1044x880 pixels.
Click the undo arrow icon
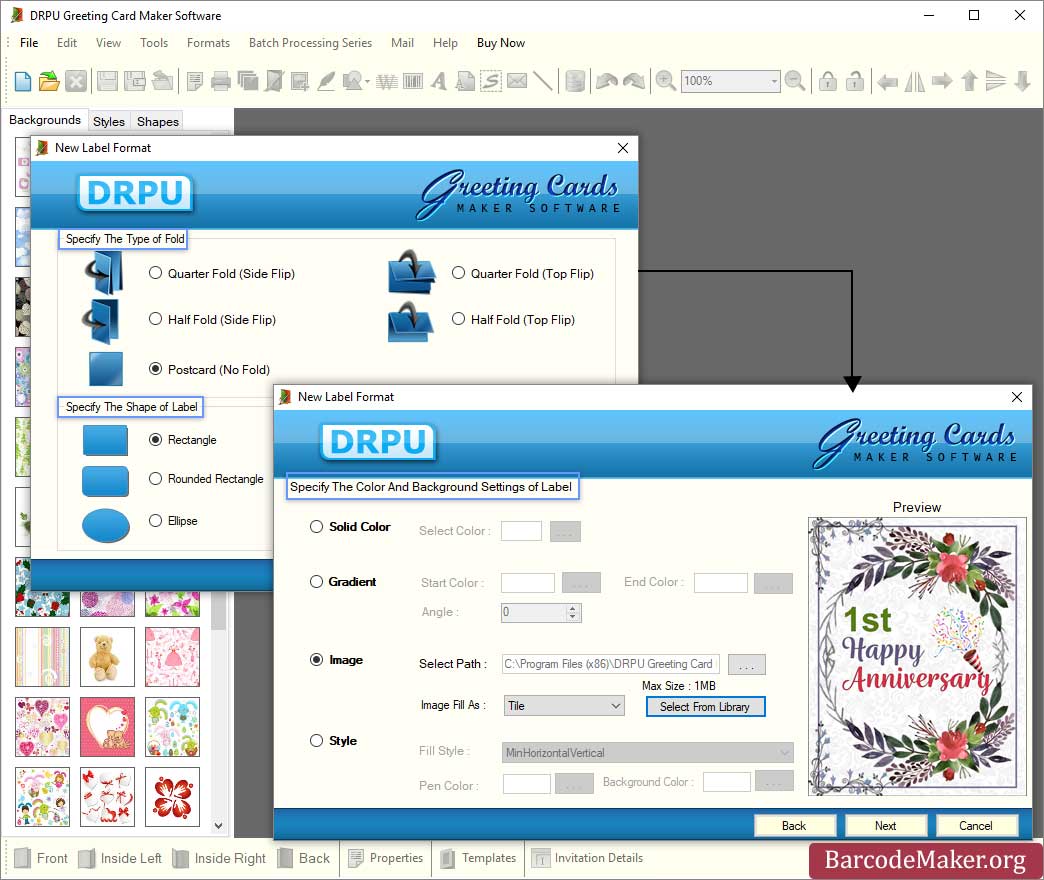pos(607,81)
